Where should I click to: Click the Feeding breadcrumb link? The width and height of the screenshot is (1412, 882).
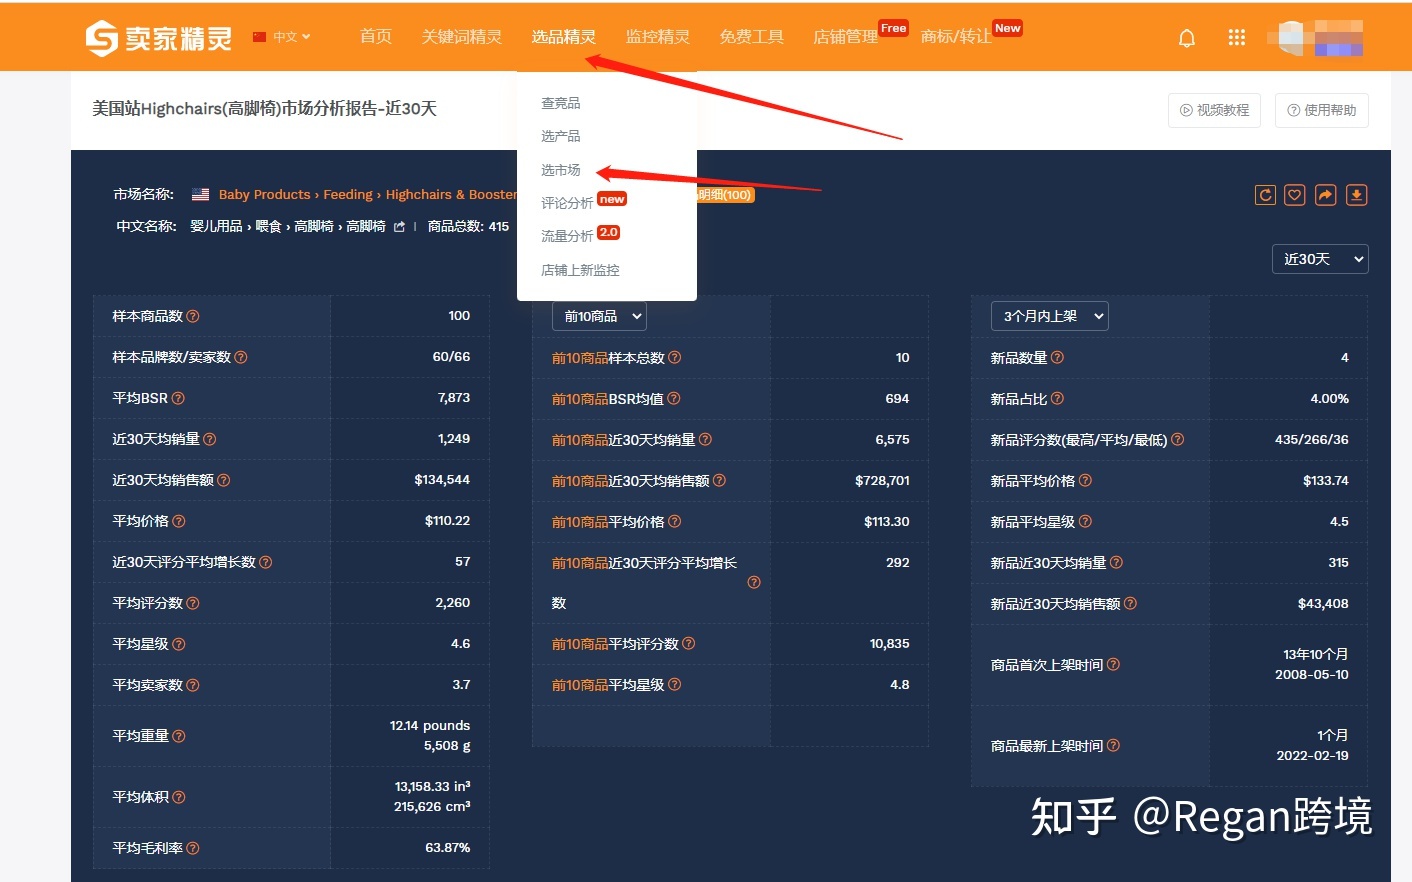[348, 194]
